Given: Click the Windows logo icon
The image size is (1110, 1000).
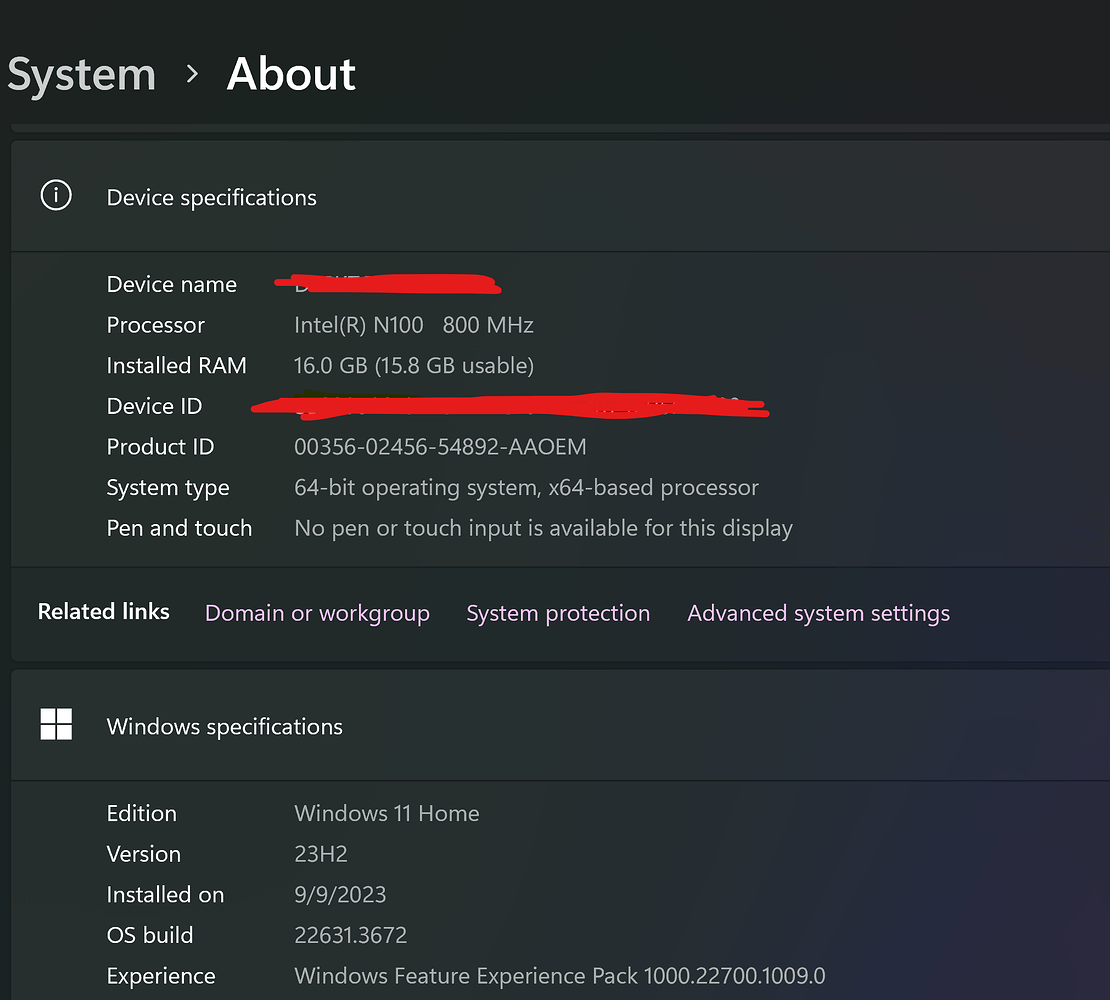Looking at the screenshot, I should [x=56, y=724].
